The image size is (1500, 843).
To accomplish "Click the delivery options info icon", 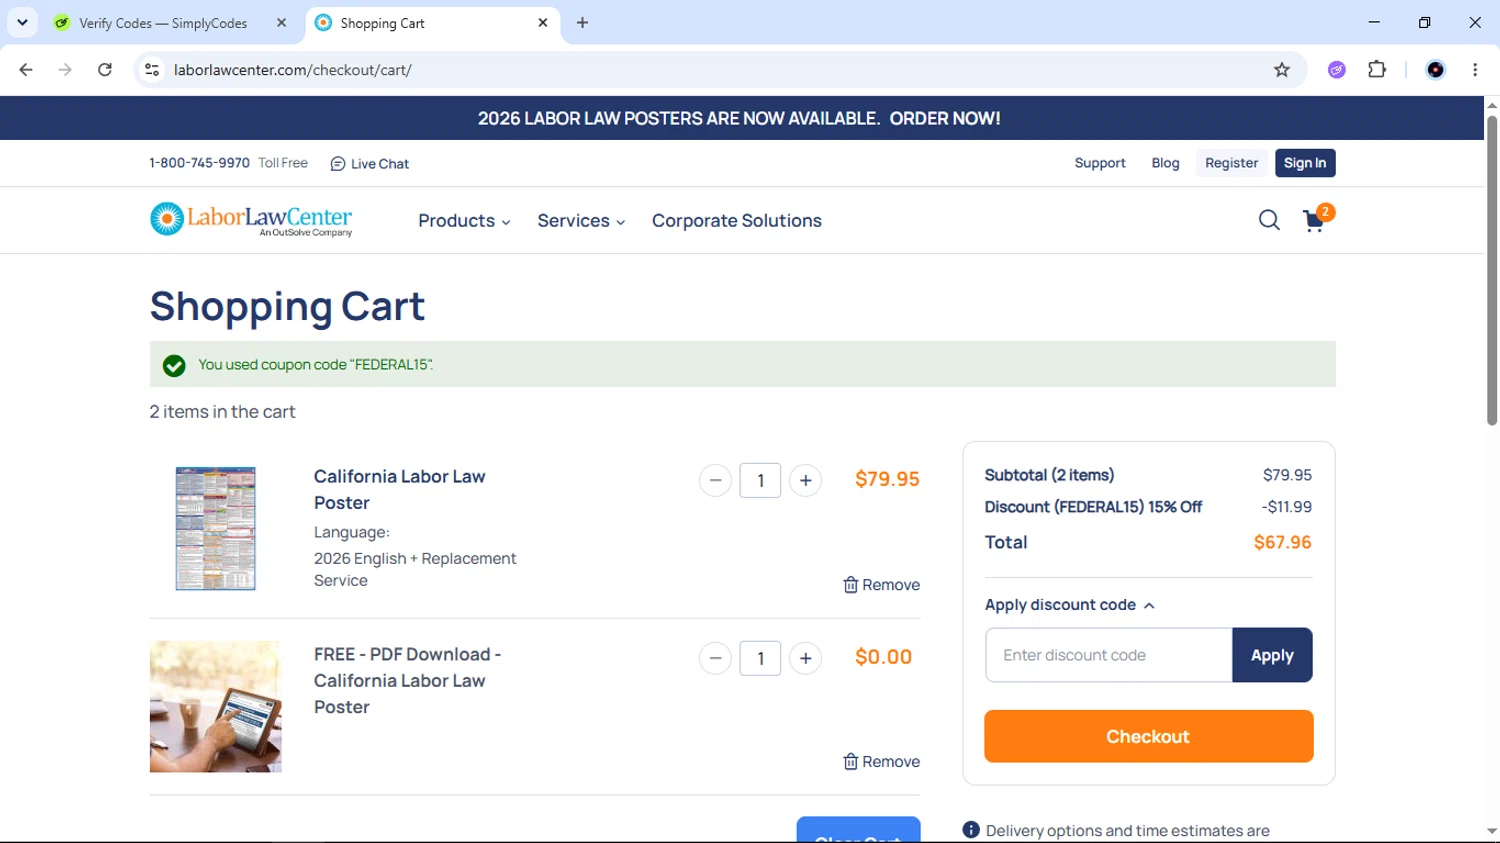I will tap(971, 830).
